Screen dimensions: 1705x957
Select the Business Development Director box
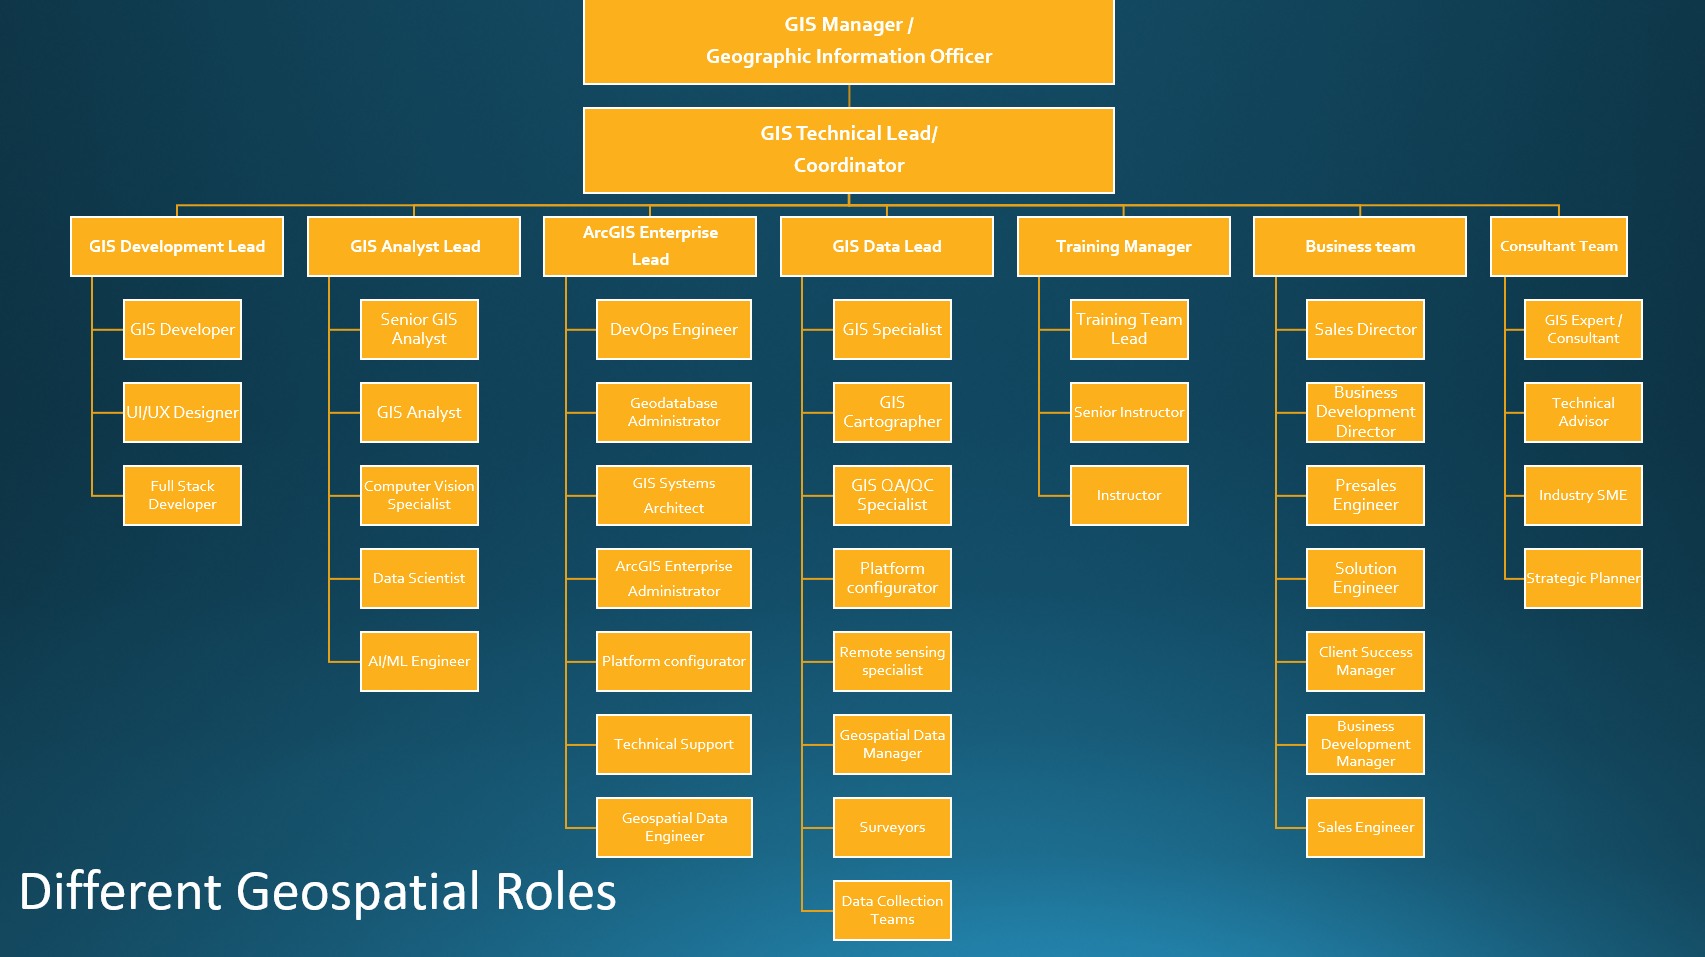(1365, 412)
